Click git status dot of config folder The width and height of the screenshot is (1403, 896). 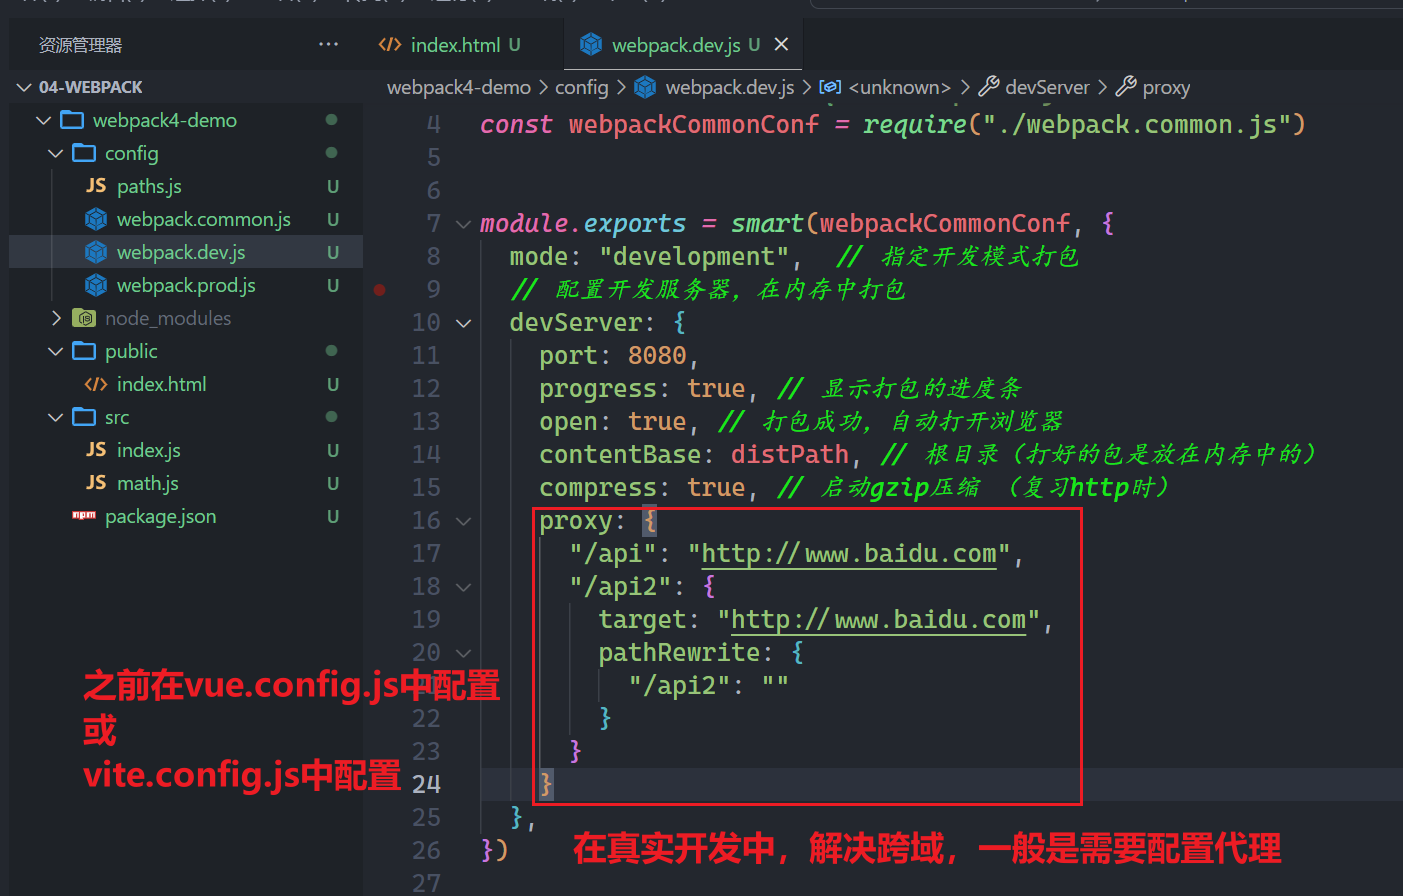[331, 153]
